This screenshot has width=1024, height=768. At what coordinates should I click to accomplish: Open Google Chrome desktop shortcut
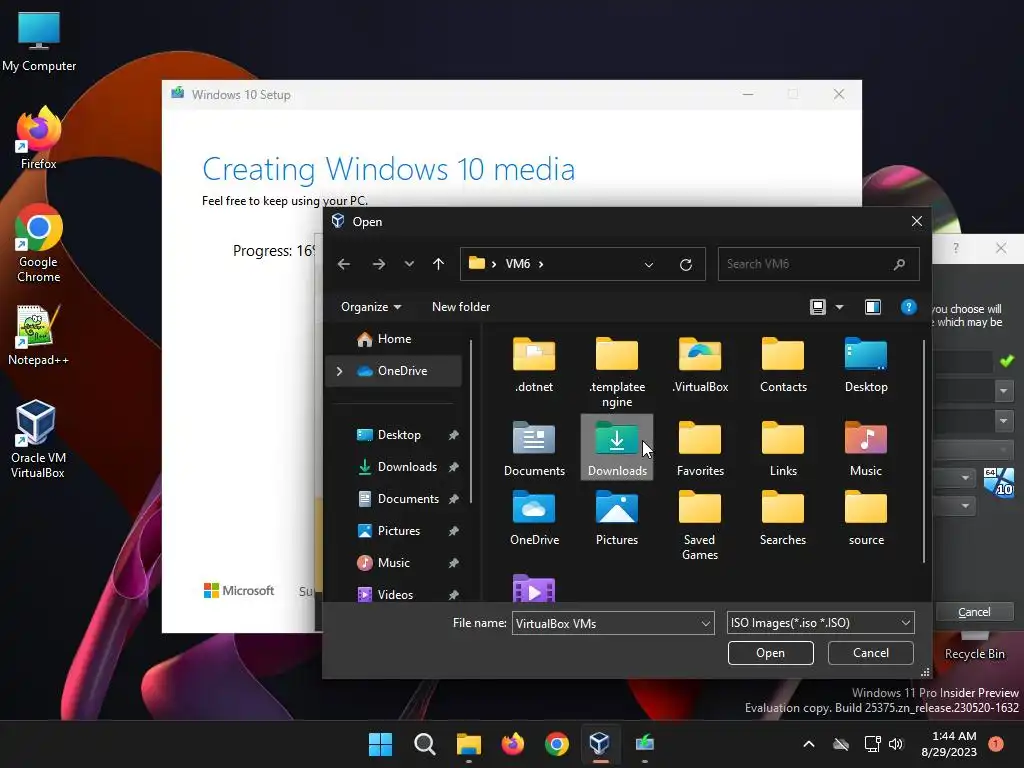click(x=39, y=243)
